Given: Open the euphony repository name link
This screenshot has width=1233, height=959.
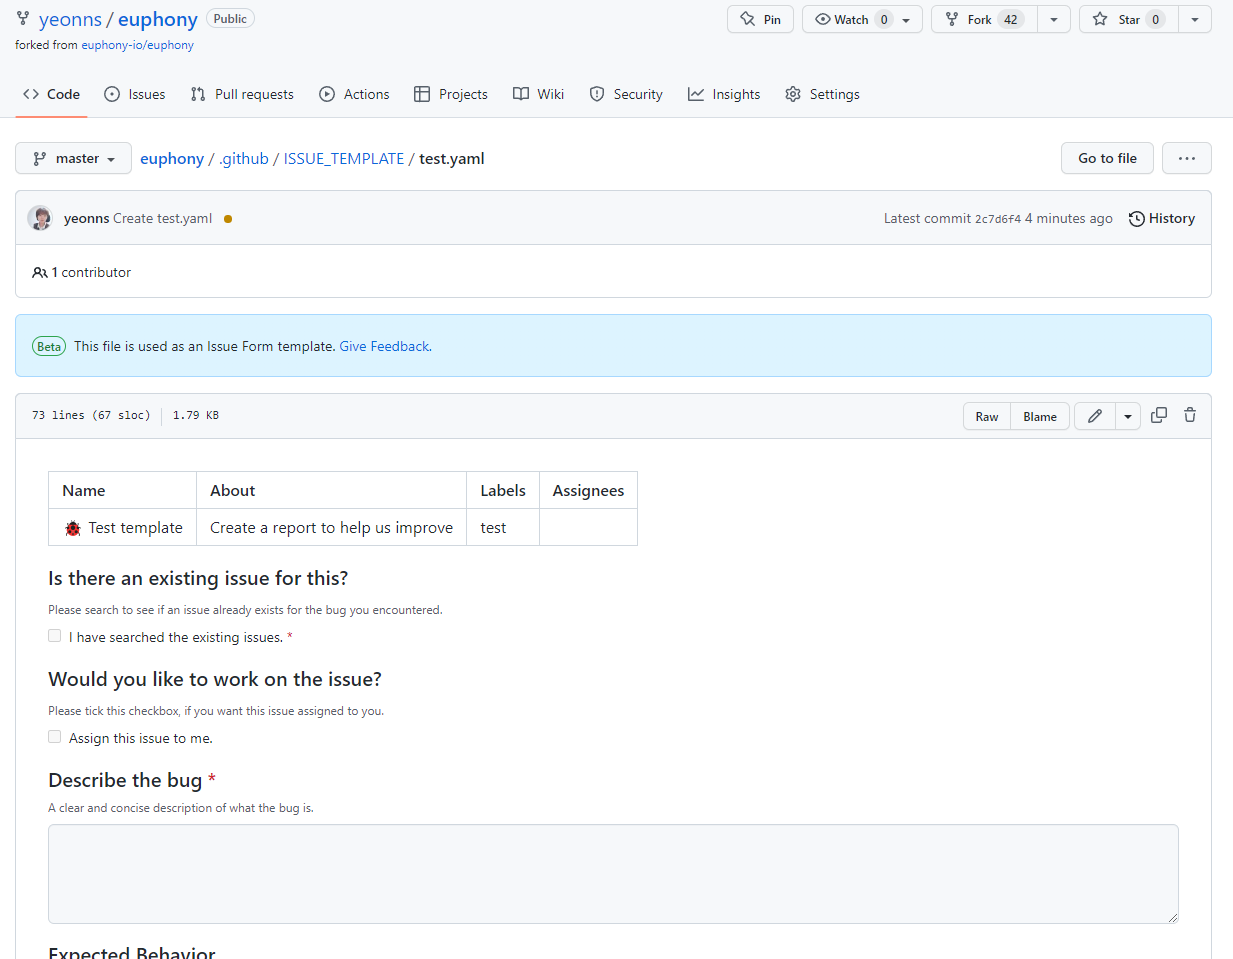Looking at the screenshot, I should tap(158, 20).
